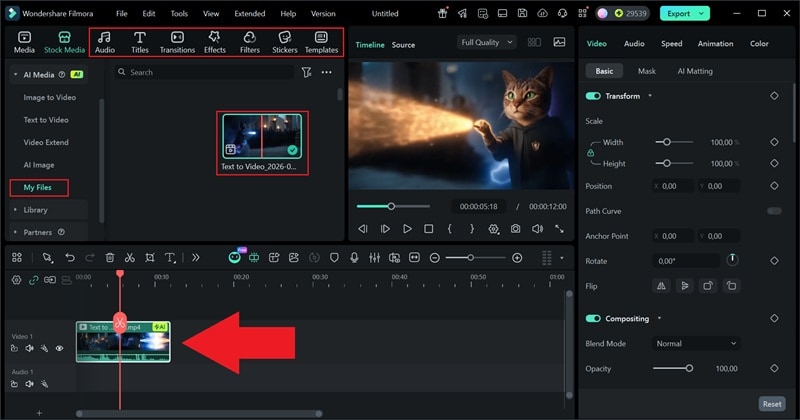Show more timeline tools via double-chevron

click(195, 258)
